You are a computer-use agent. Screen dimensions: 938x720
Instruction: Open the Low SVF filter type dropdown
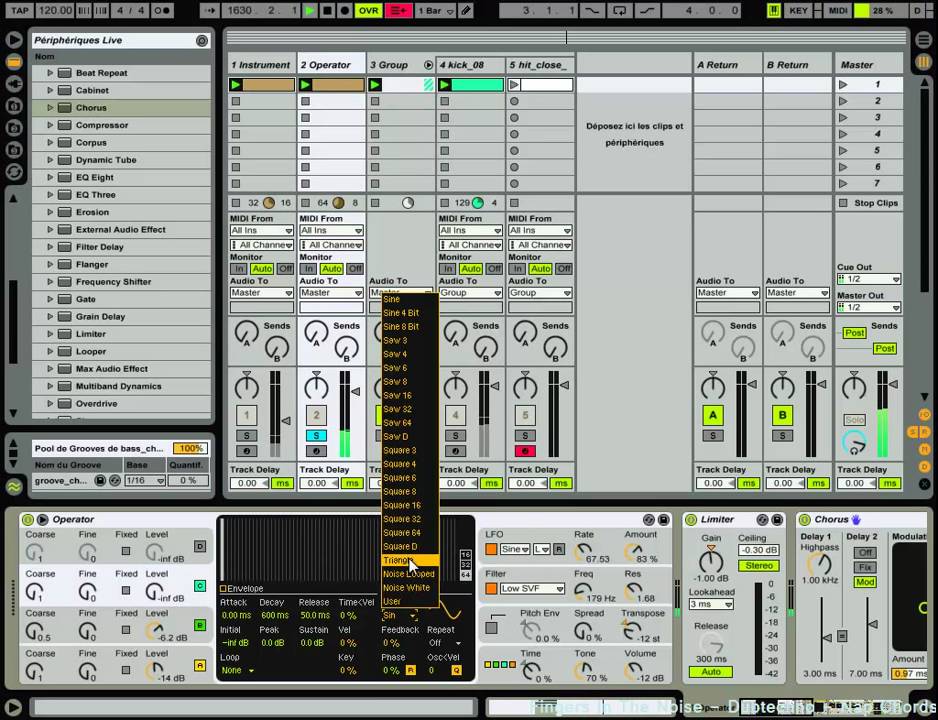(x=532, y=589)
